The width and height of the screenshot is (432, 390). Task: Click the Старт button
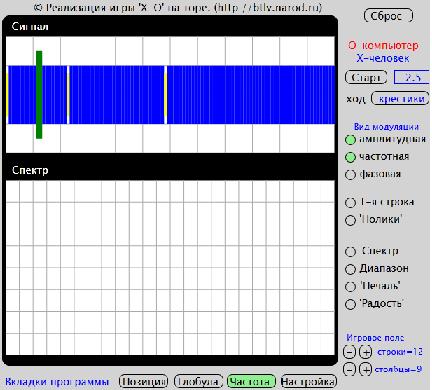(x=366, y=77)
